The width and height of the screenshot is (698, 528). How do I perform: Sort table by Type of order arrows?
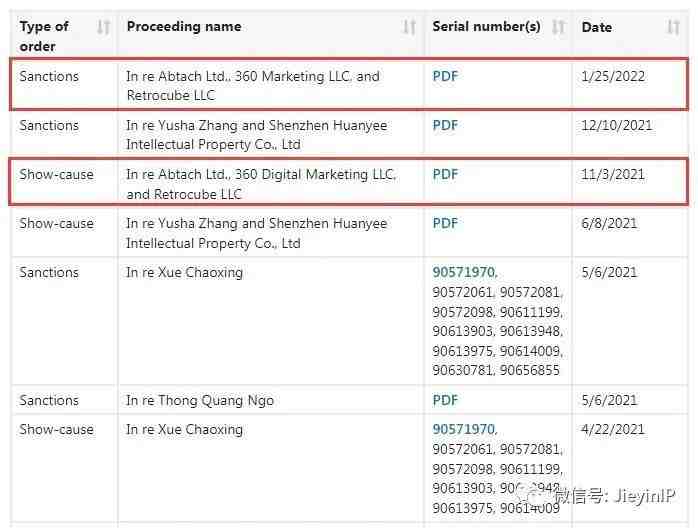point(103,28)
